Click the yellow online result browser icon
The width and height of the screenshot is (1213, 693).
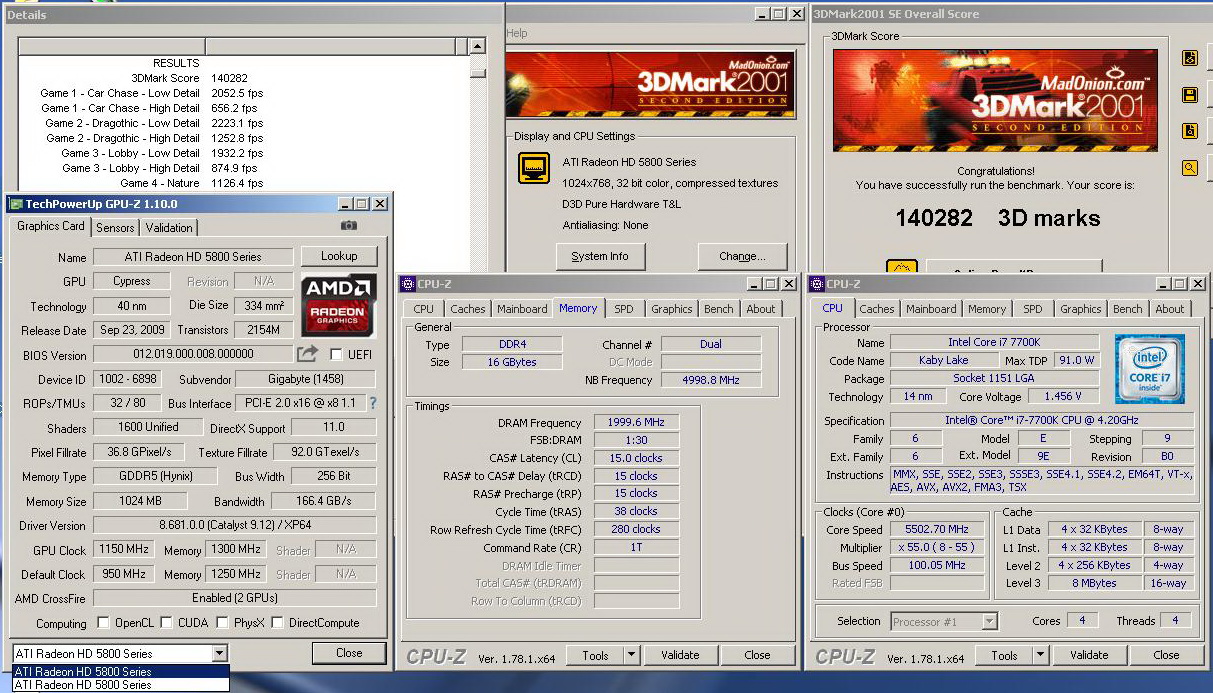(x=902, y=267)
